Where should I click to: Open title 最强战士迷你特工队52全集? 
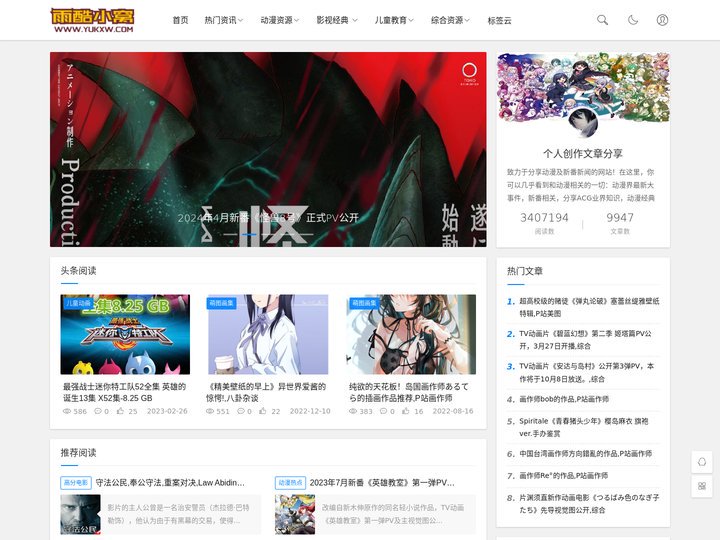pyautogui.click(x=124, y=392)
